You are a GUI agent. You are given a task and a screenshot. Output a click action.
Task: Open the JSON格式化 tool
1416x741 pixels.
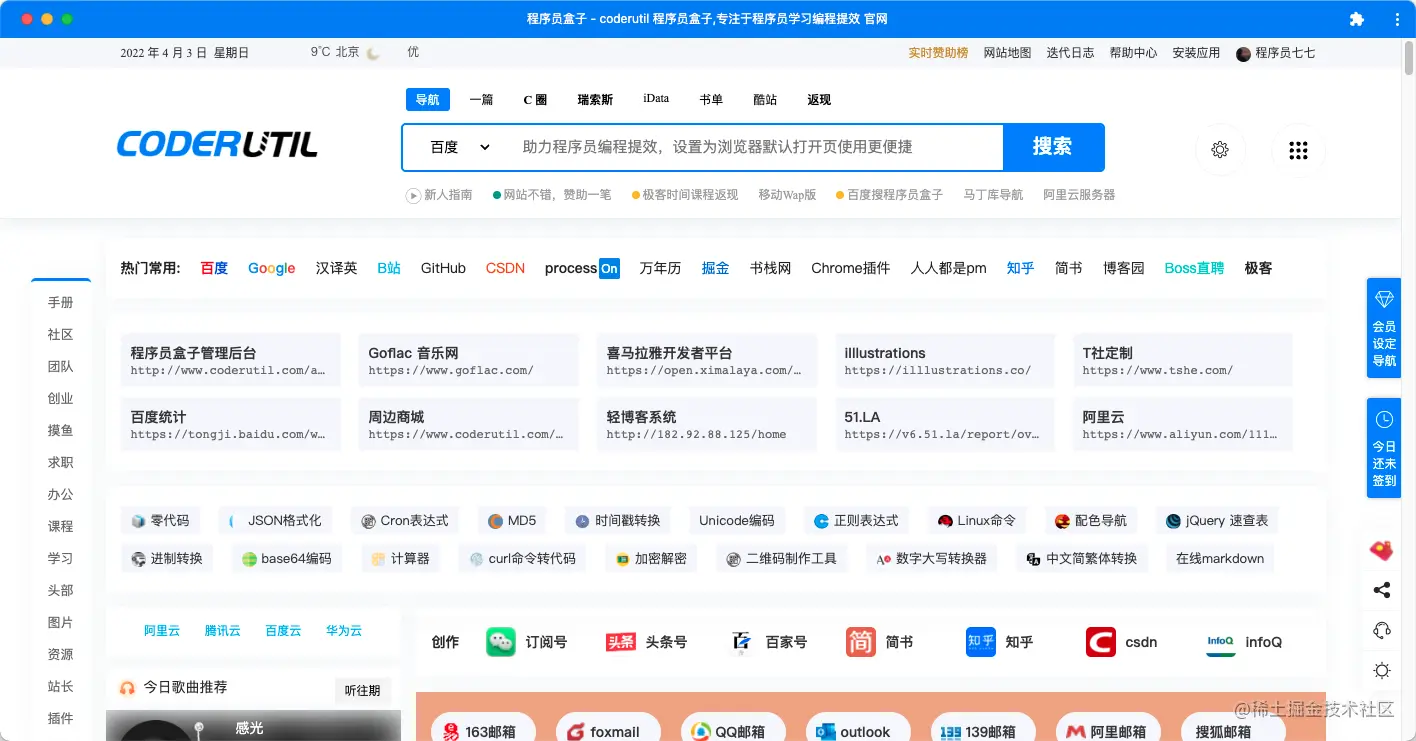pyautogui.click(x=275, y=521)
